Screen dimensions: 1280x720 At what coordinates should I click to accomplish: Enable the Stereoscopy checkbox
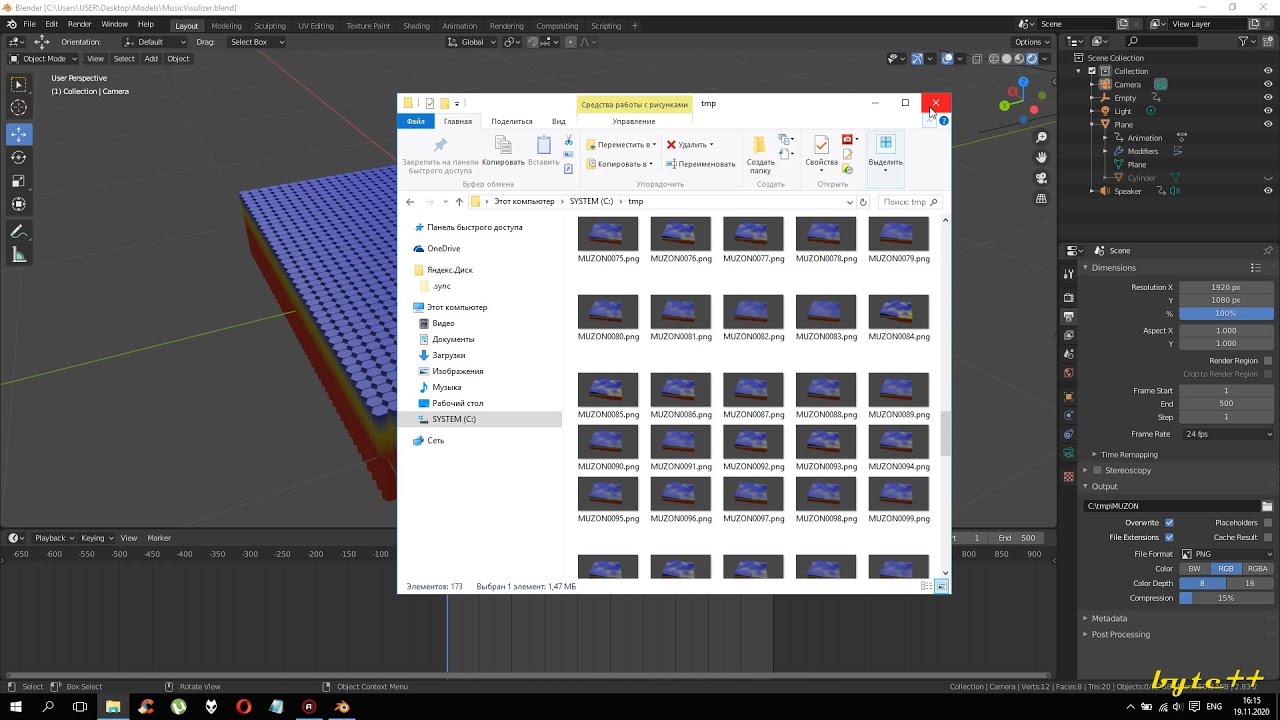1097,470
